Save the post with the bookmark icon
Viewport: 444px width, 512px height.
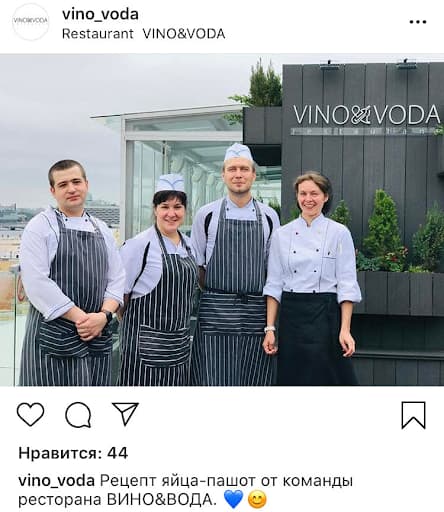tap(413, 415)
